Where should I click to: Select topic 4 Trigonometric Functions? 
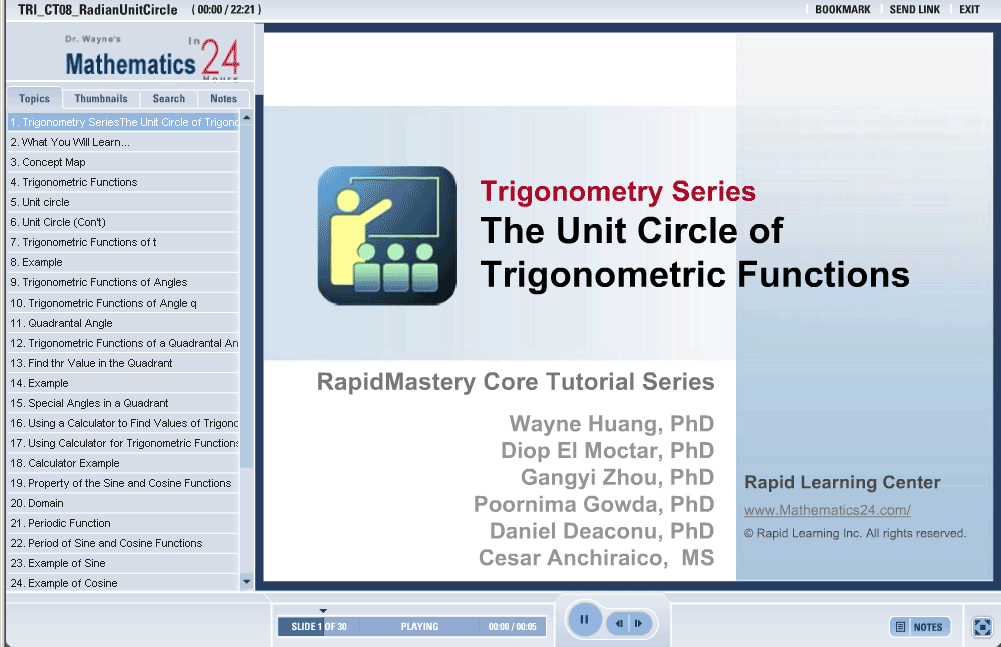pos(123,182)
